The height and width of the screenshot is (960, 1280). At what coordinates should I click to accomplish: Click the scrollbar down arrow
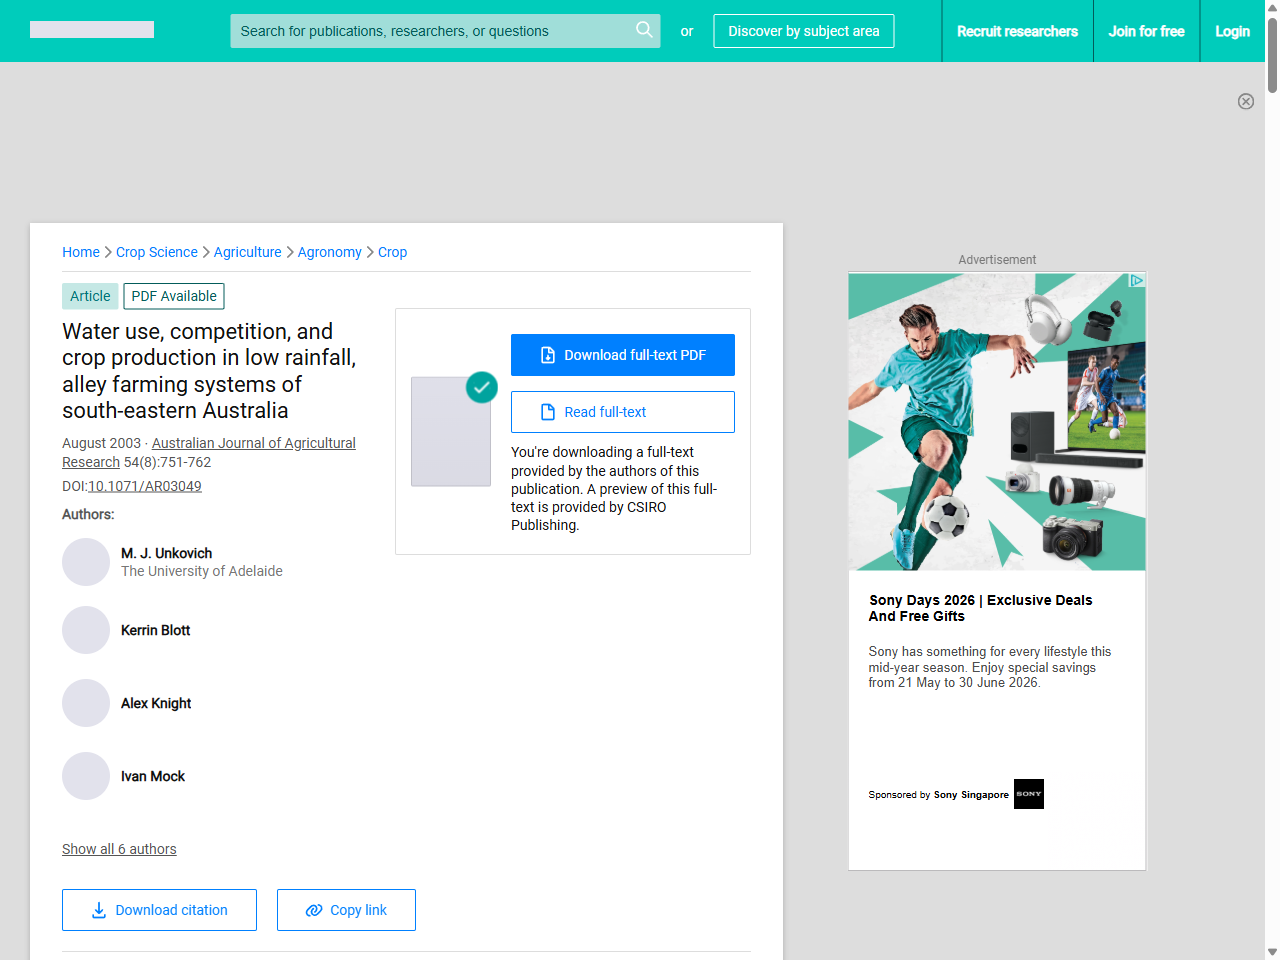[x=1272, y=952]
